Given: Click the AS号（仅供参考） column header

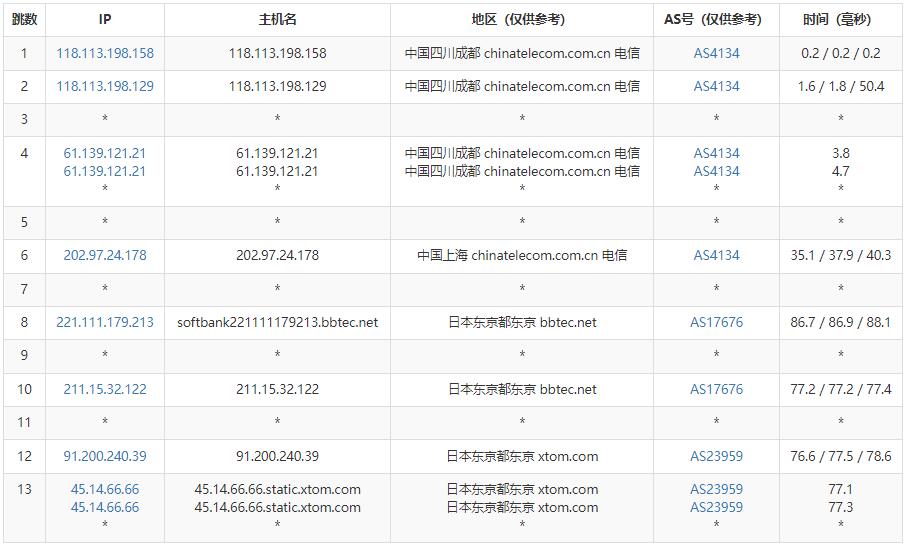Looking at the screenshot, I should (x=716, y=20).
